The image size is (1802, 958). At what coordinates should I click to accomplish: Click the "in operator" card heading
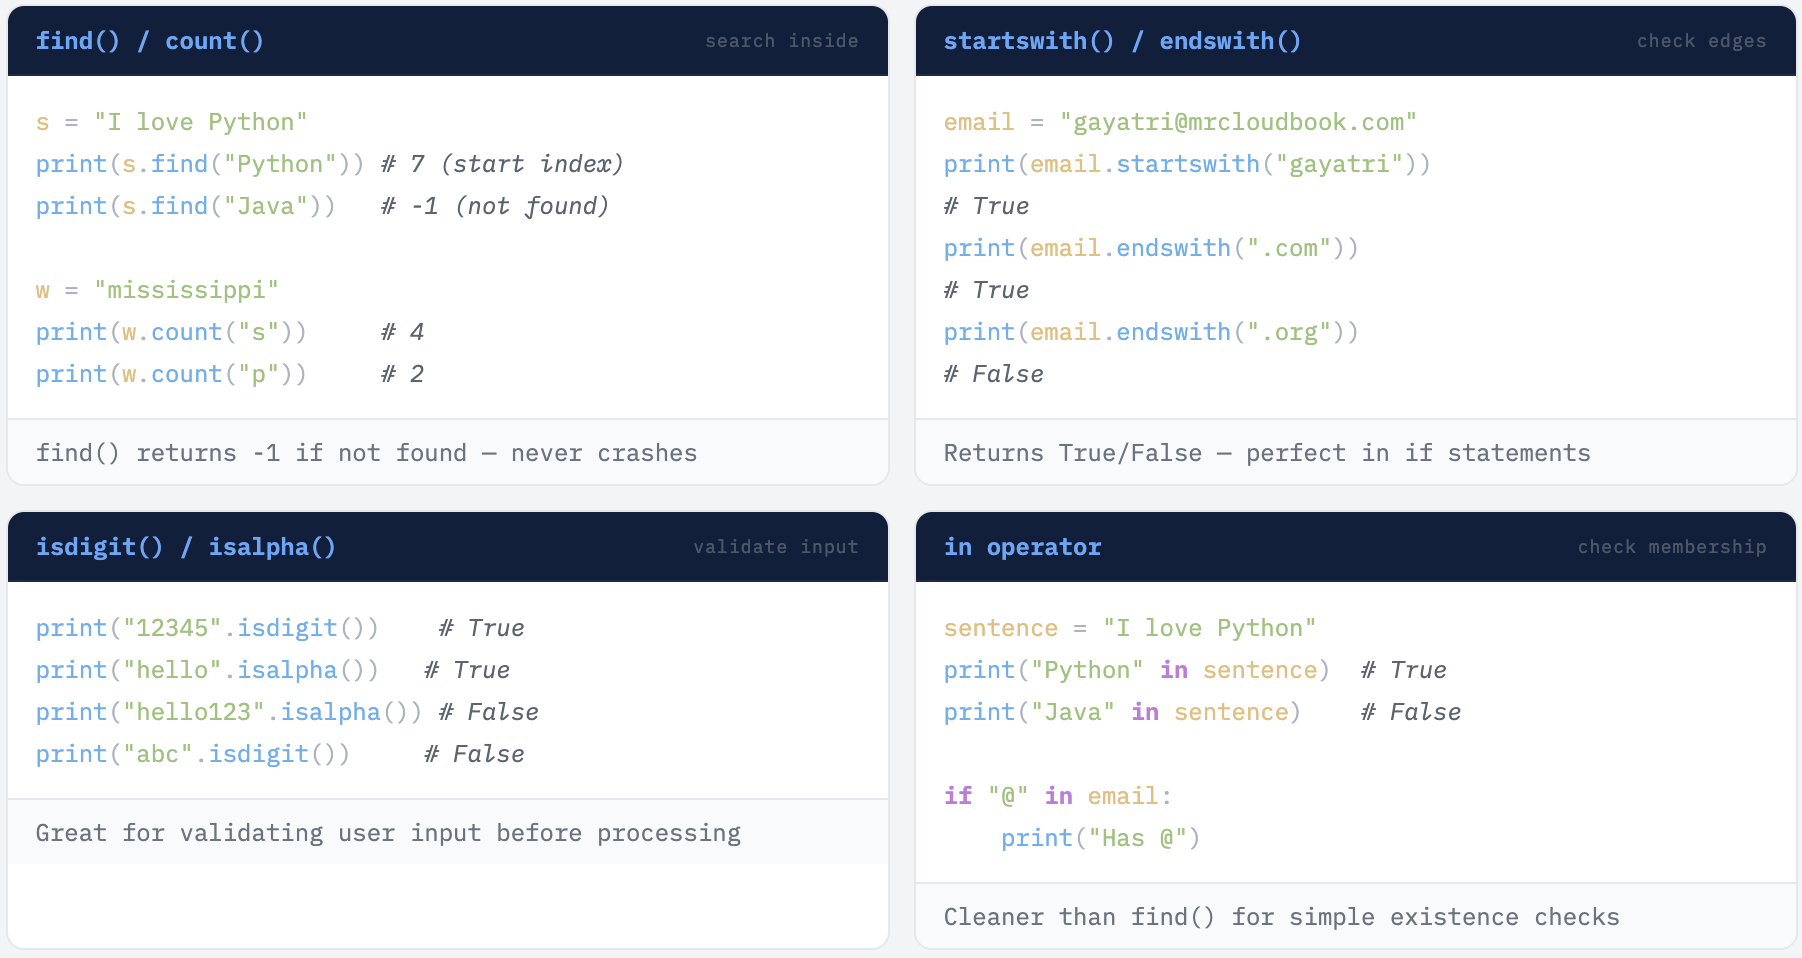[x=1022, y=547]
